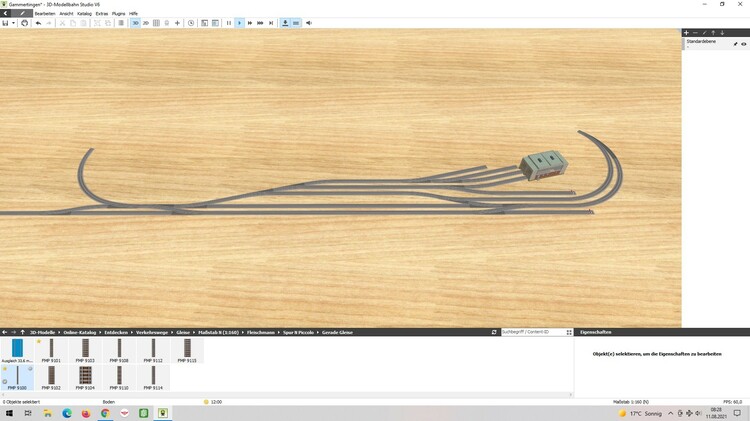
Task: Open the Katalog menu
Action: tap(85, 14)
